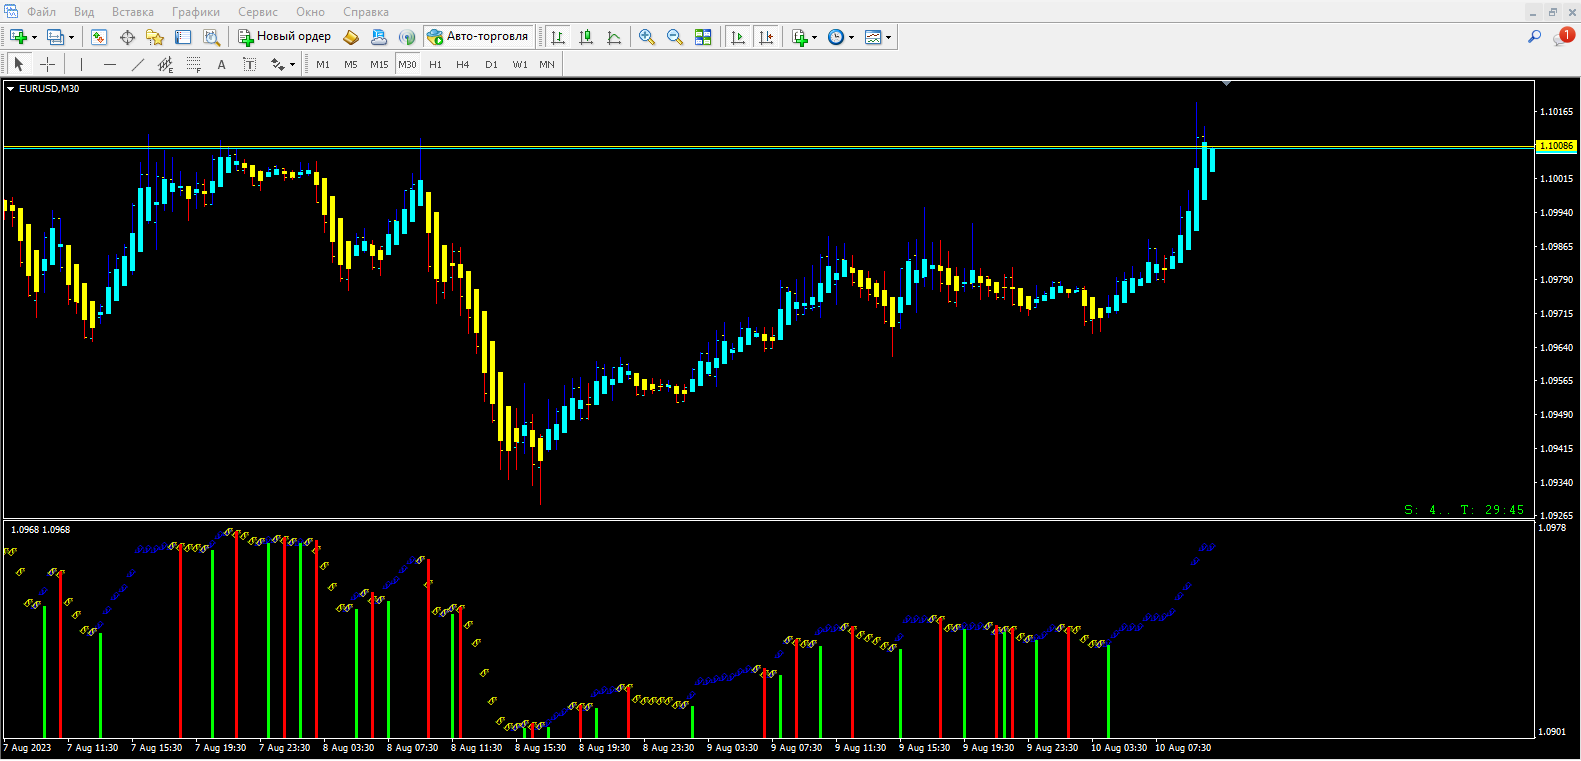Open the Вид menu

pos(84,12)
